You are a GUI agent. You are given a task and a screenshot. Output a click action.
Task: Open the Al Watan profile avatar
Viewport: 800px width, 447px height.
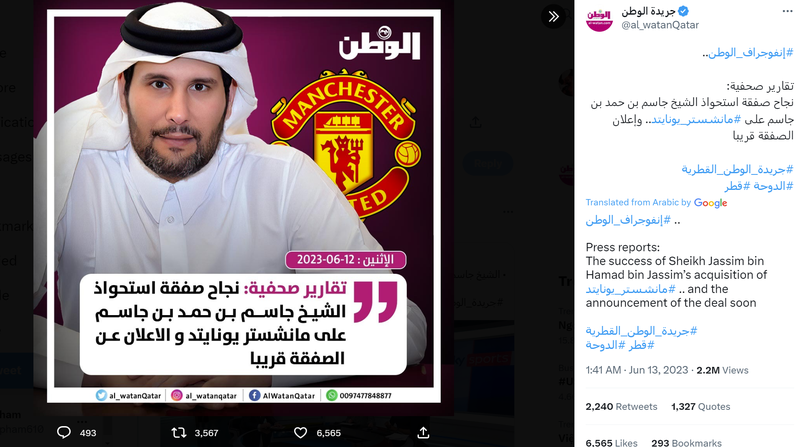point(599,18)
